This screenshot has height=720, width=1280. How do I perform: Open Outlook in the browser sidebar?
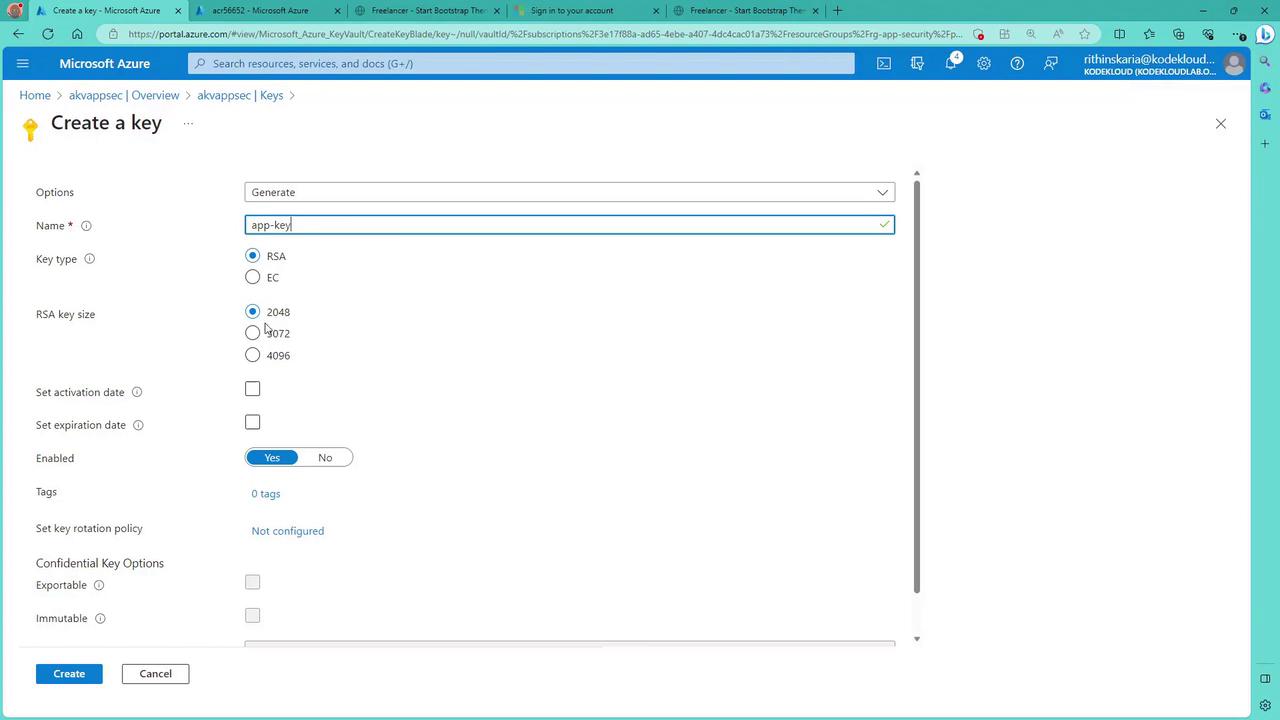tap(1265, 115)
